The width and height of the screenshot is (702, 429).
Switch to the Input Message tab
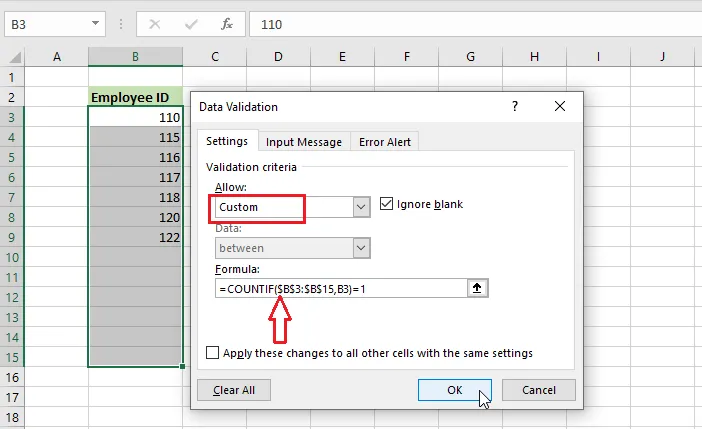[x=304, y=142]
